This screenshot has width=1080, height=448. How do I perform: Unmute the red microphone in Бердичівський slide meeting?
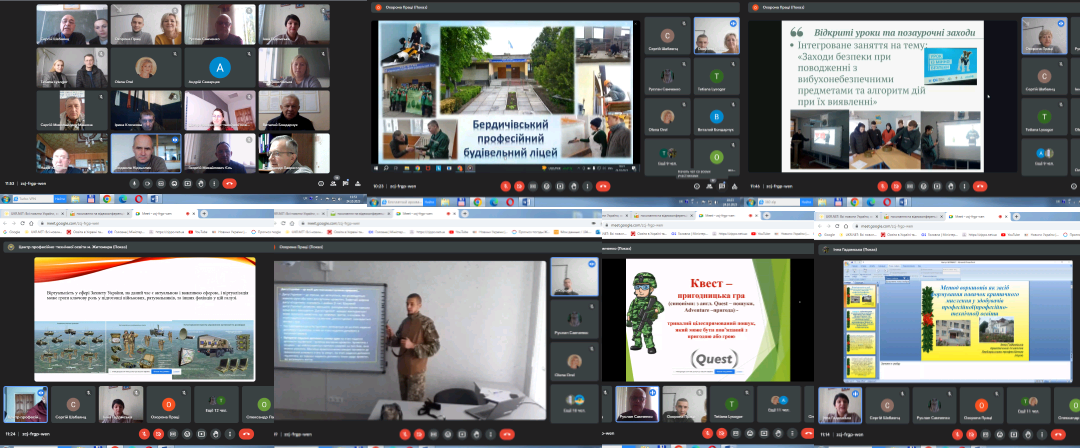coord(506,186)
